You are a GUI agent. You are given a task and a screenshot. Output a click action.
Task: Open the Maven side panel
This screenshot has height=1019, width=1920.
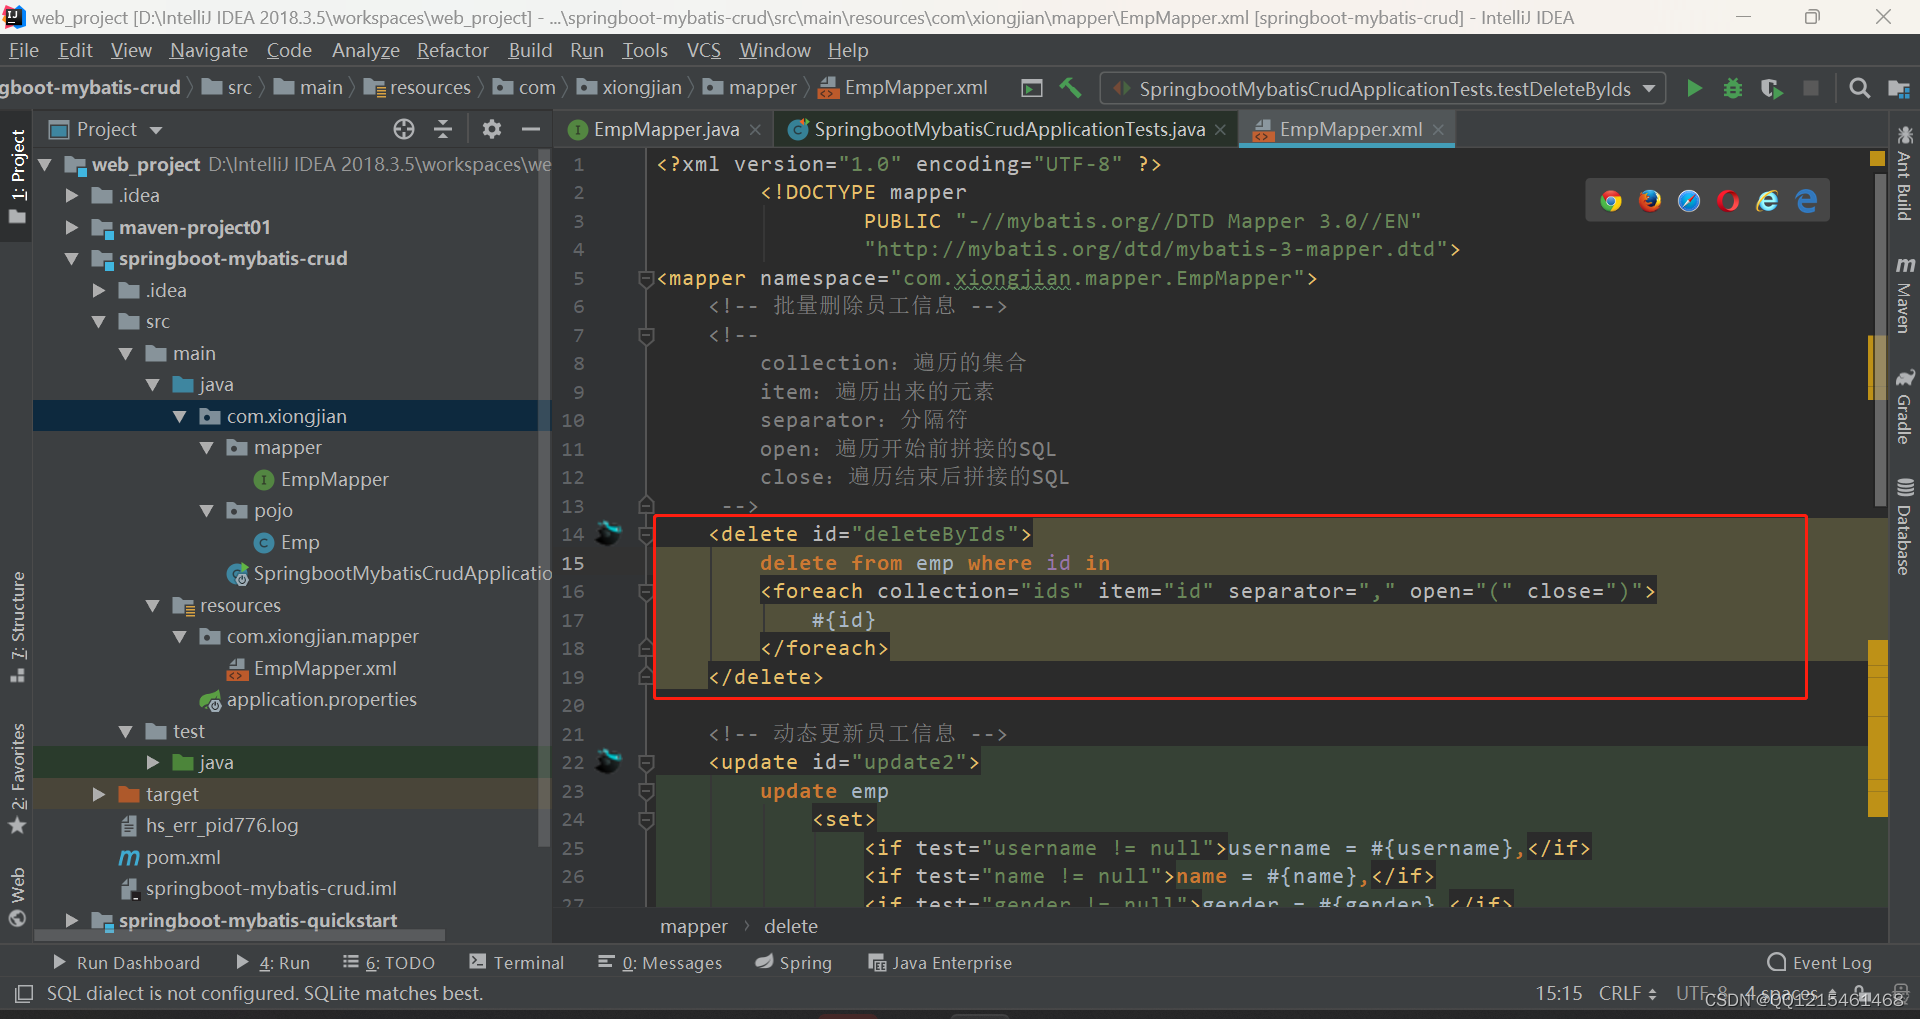coord(1904,295)
